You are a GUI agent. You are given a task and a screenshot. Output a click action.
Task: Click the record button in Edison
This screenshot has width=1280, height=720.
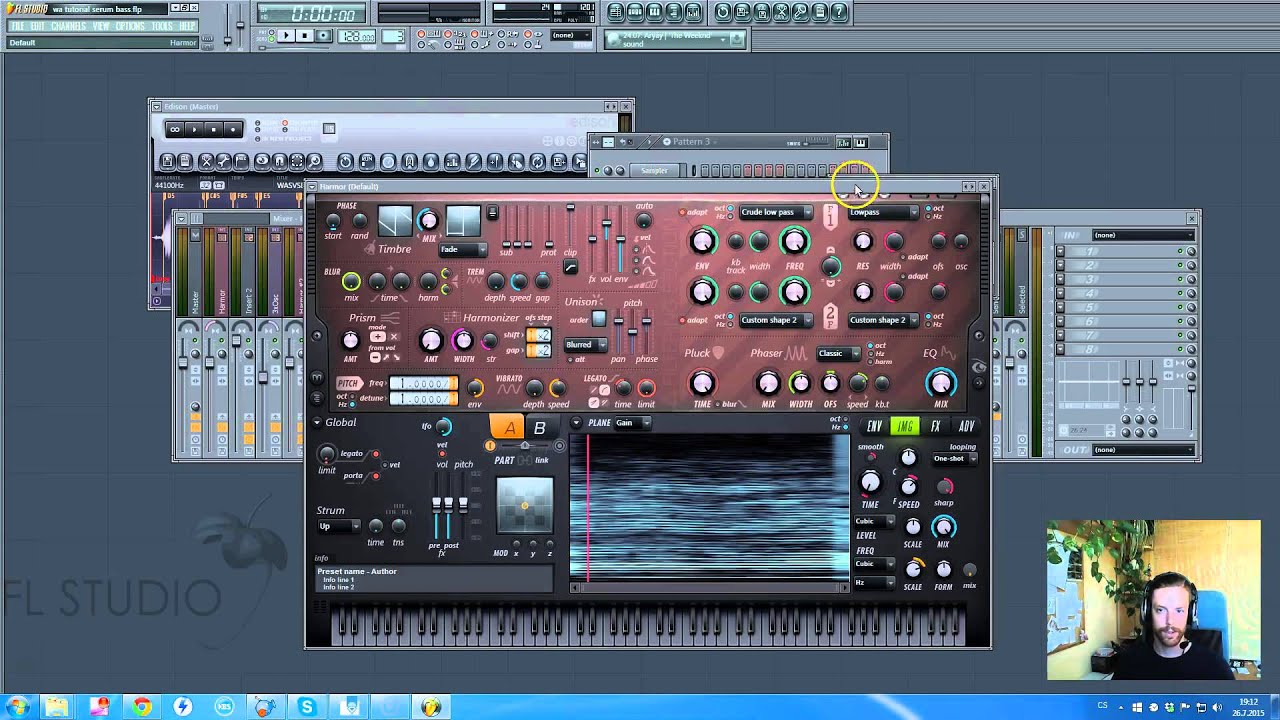coord(232,129)
